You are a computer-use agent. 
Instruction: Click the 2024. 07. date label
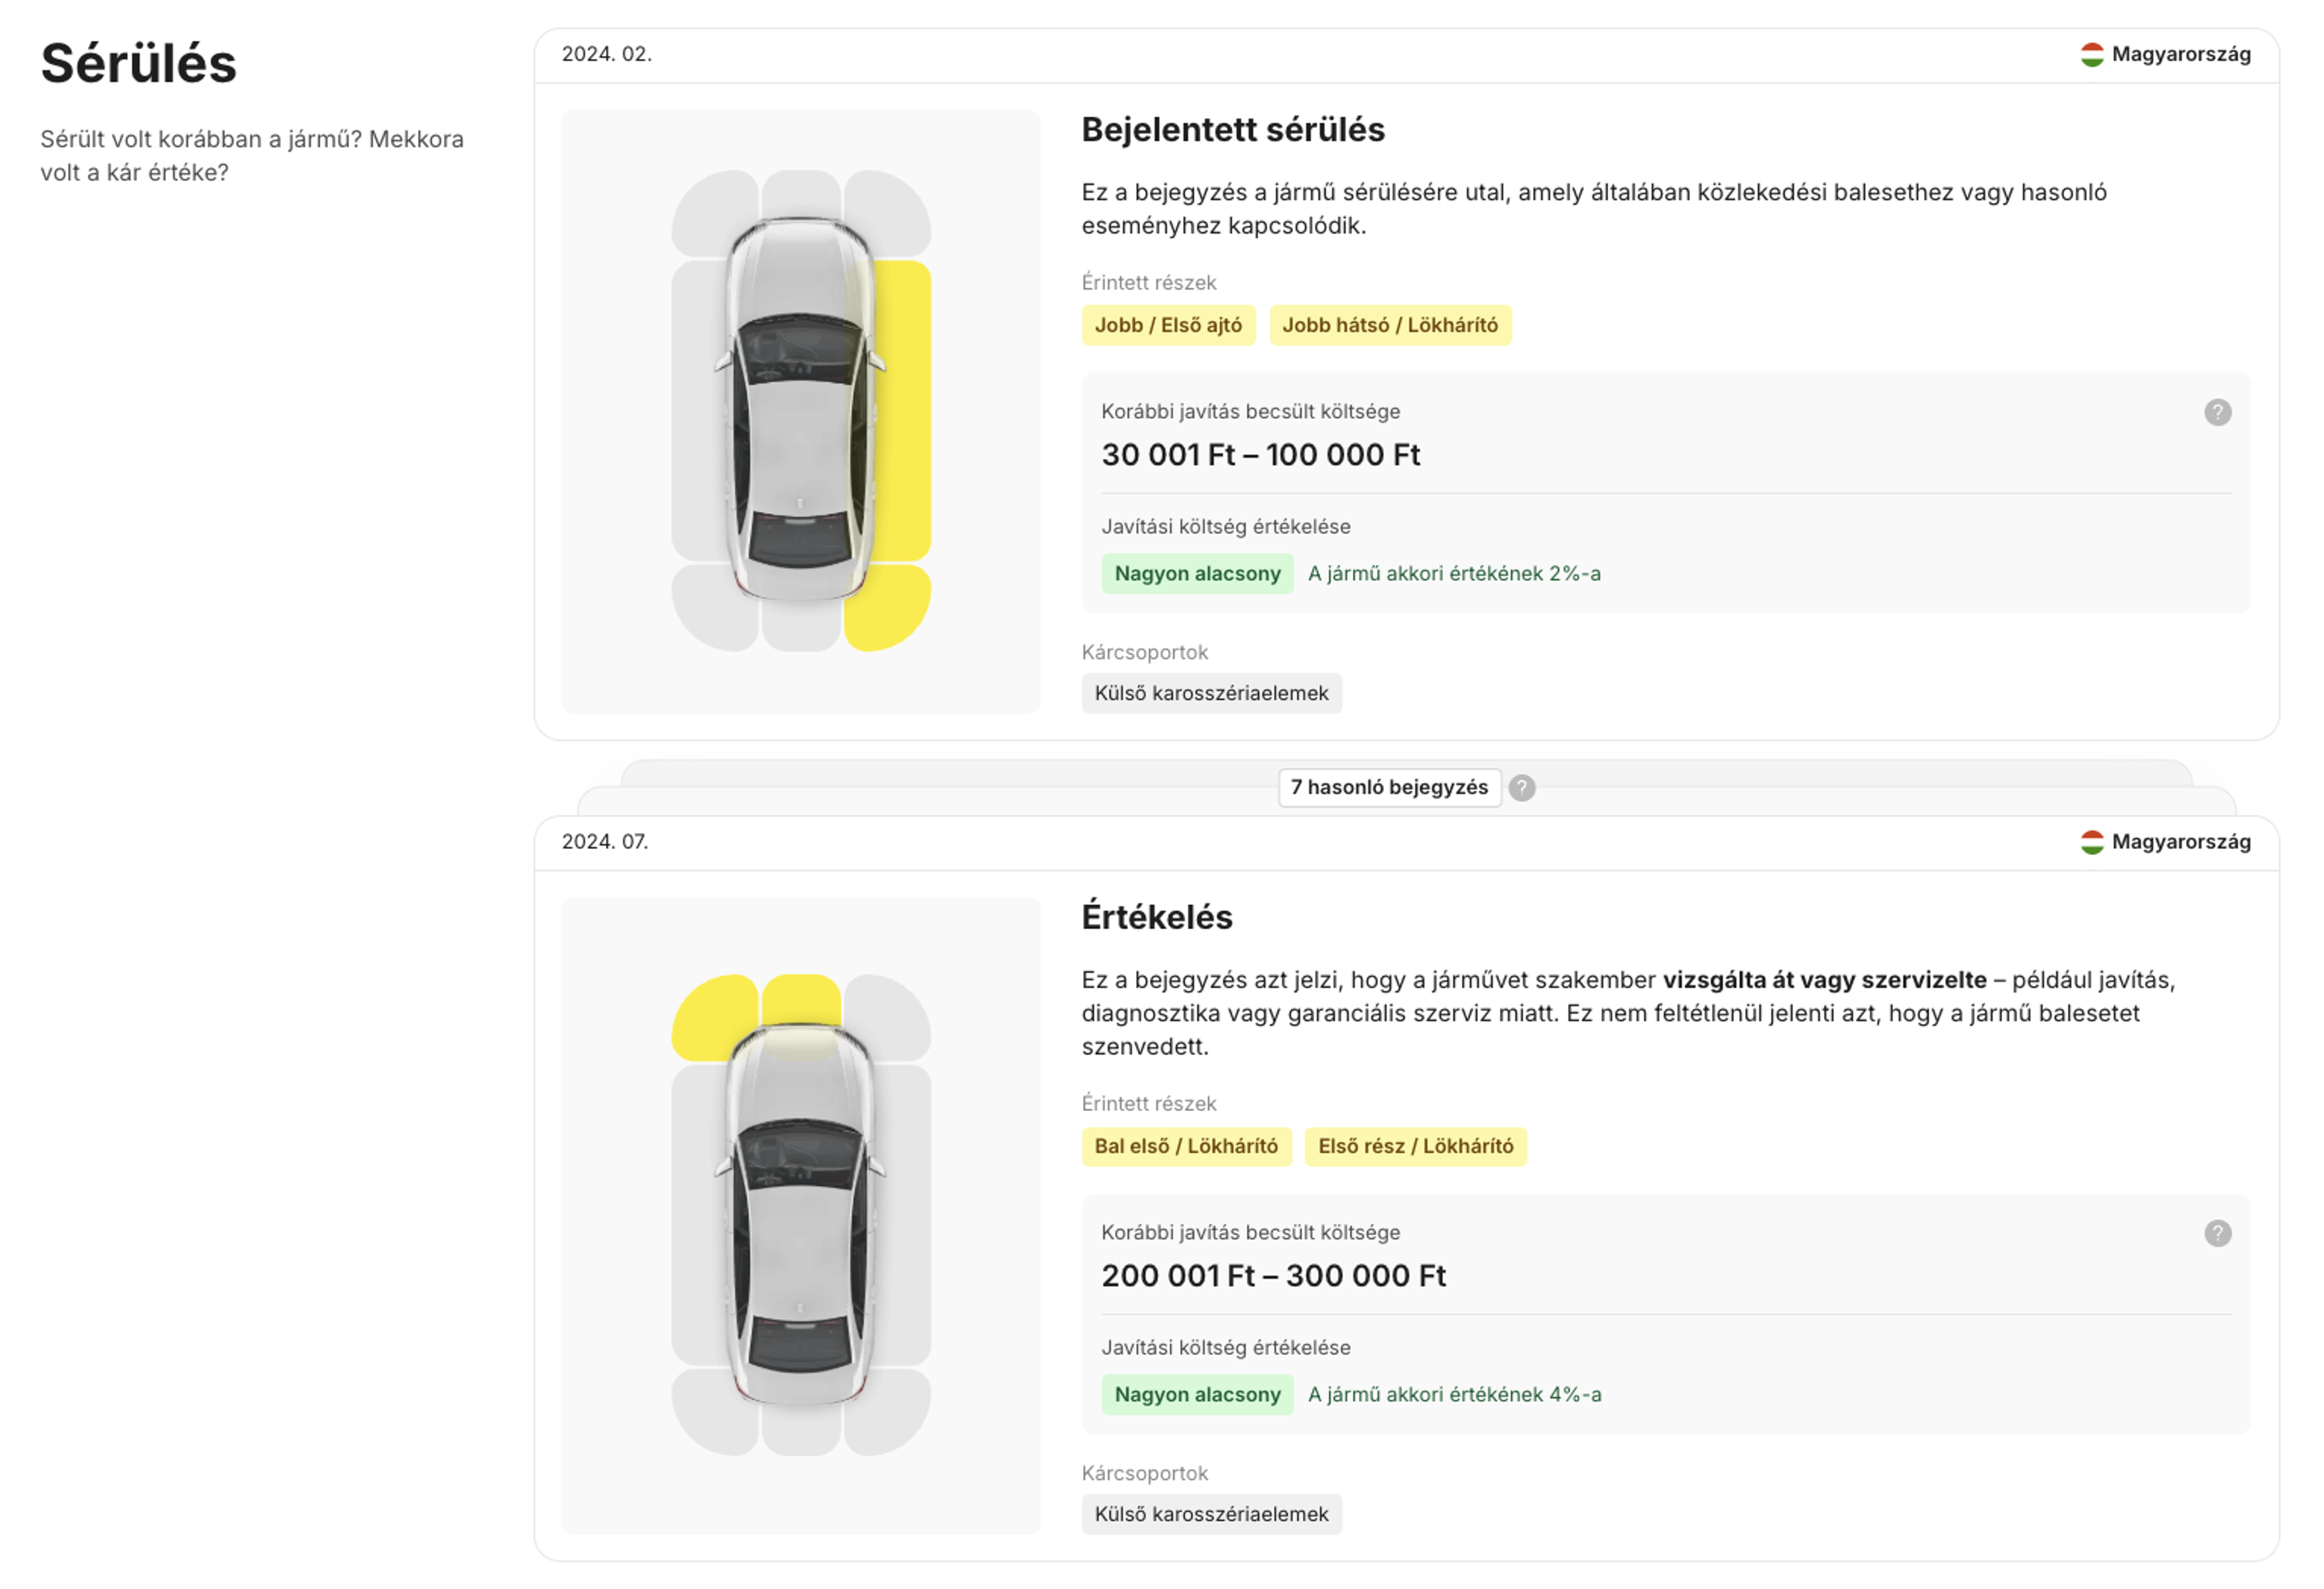click(x=604, y=842)
